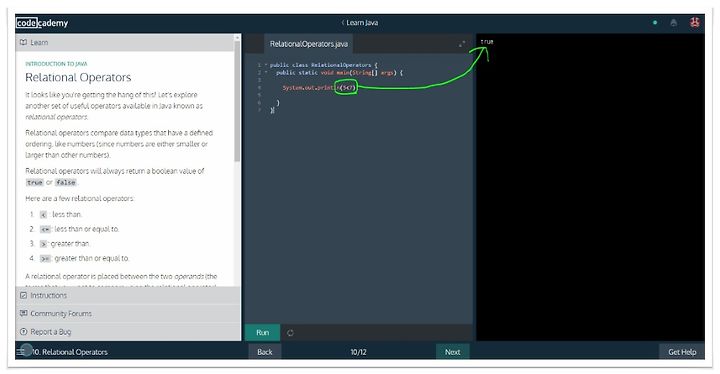Click the System.out.println code line
Image resolution: width=720 pixels, height=374 pixels.
319,87
